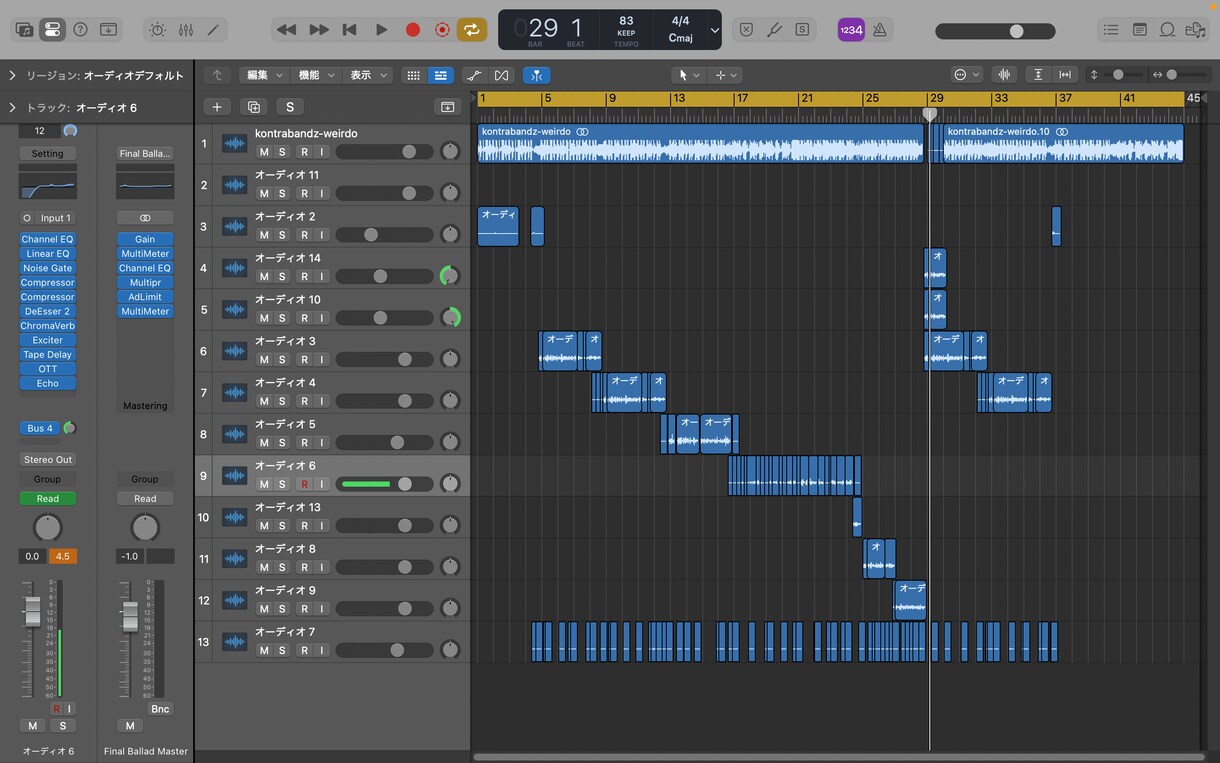Open the Browsers media icon

point(1194,30)
